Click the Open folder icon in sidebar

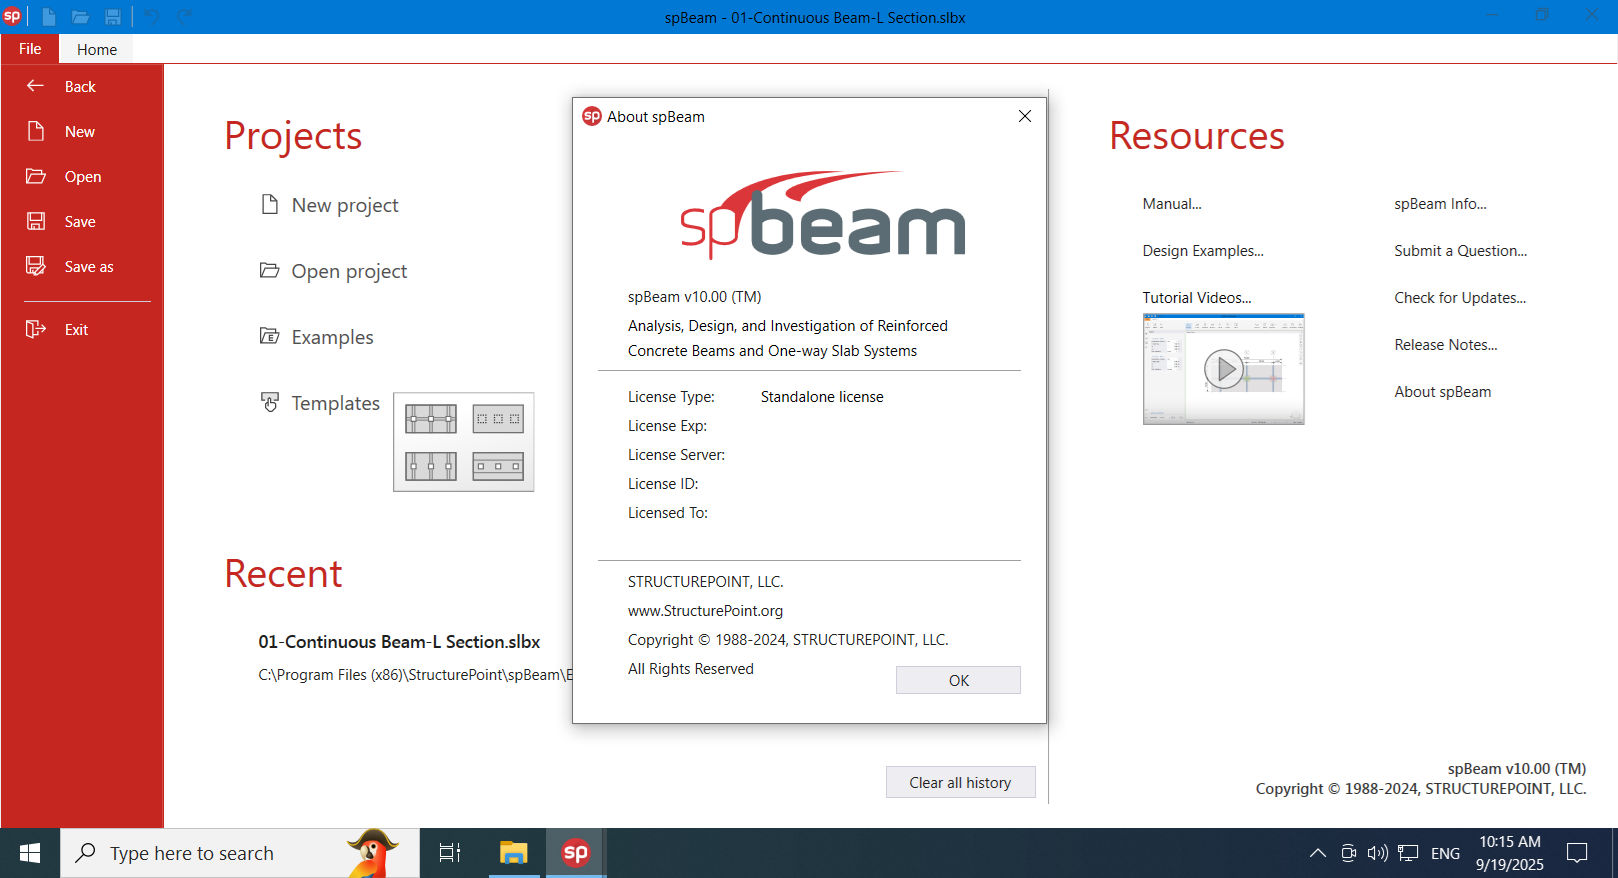(35, 176)
